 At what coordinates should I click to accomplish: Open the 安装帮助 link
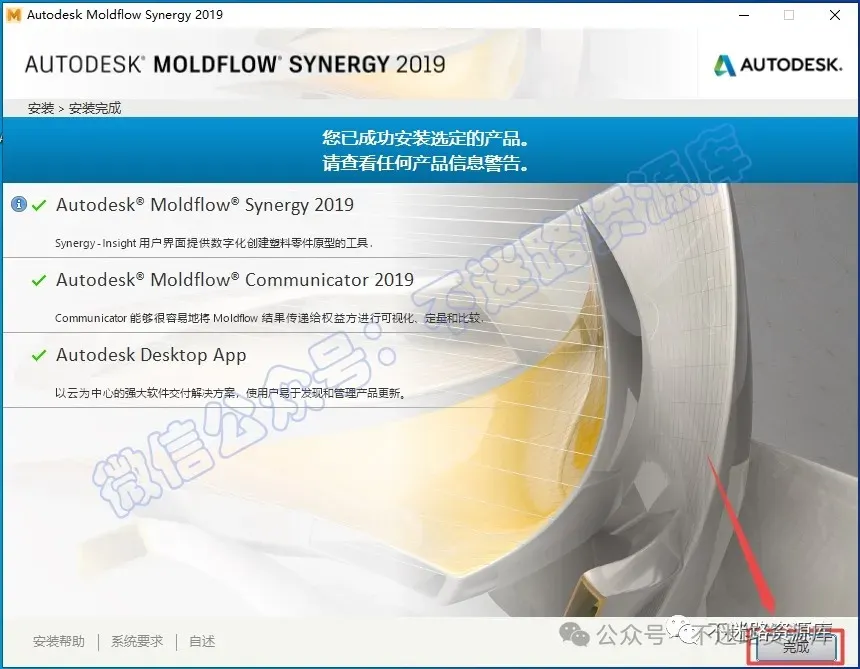[x=59, y=641]
